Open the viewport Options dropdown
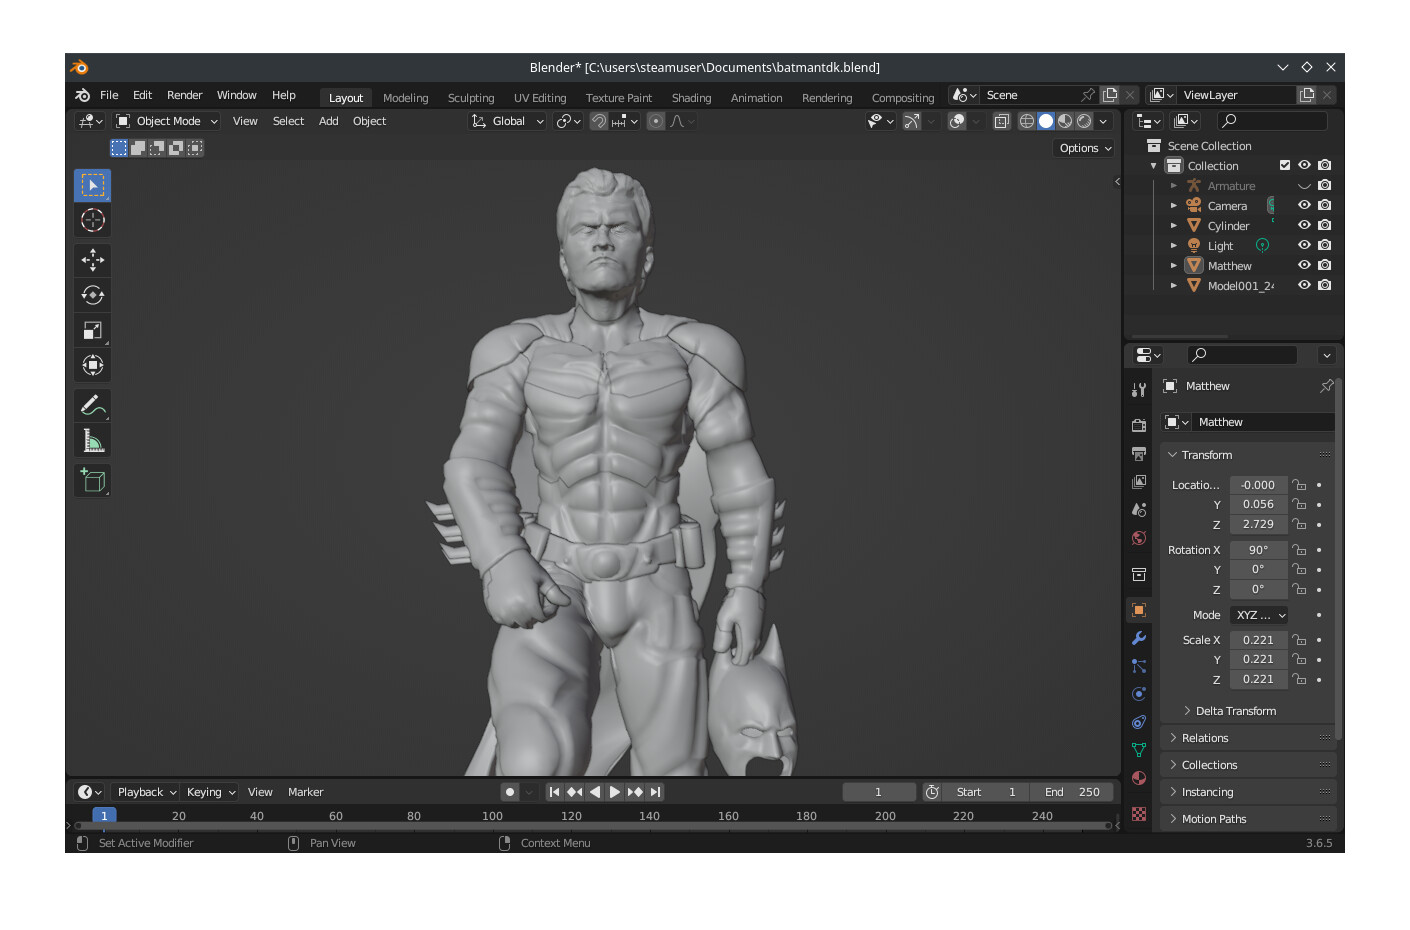Screen dimensions: 1410x930 (x=1085, y=148)
